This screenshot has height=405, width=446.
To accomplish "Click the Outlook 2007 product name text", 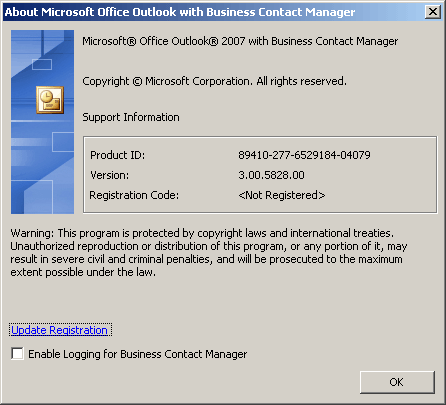I will click(240, 41).
